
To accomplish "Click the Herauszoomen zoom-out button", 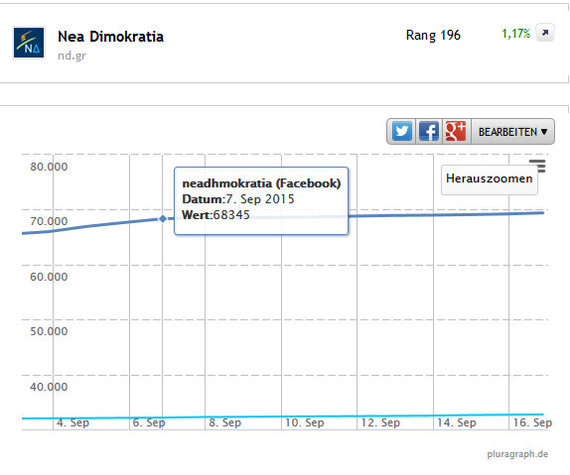I will click(x=489, y=179).
